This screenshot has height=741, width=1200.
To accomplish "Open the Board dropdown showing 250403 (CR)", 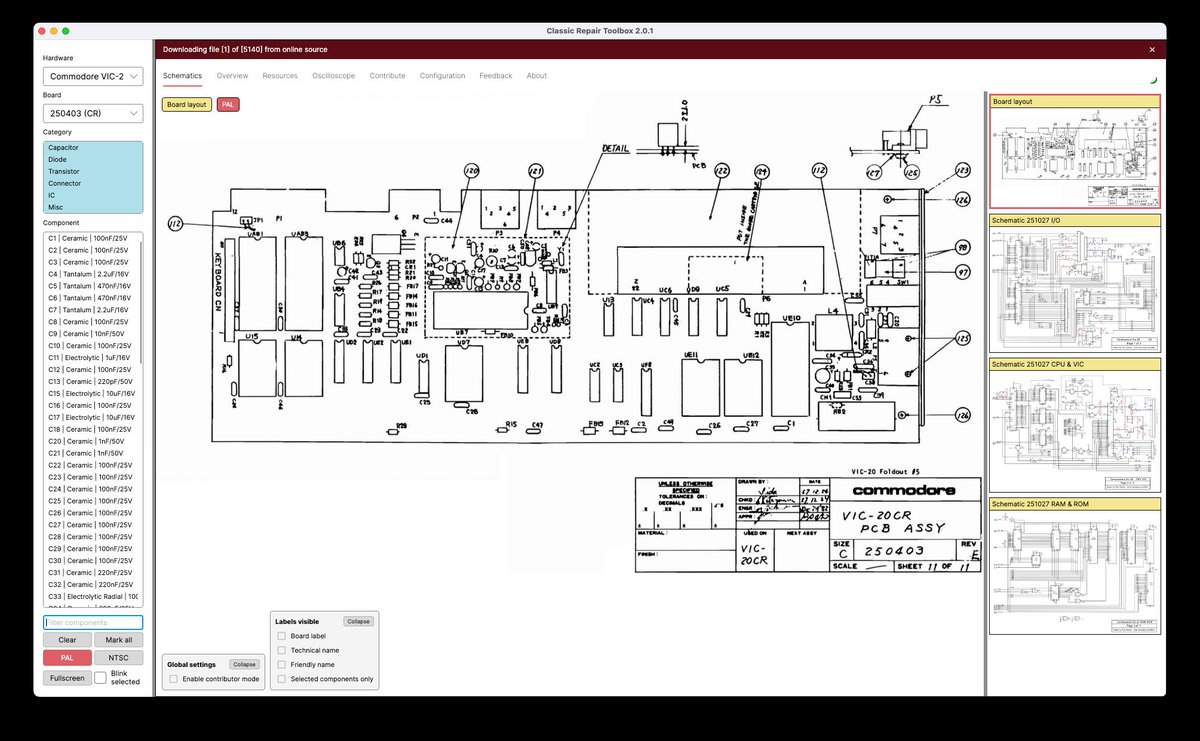I will point(93,114).
